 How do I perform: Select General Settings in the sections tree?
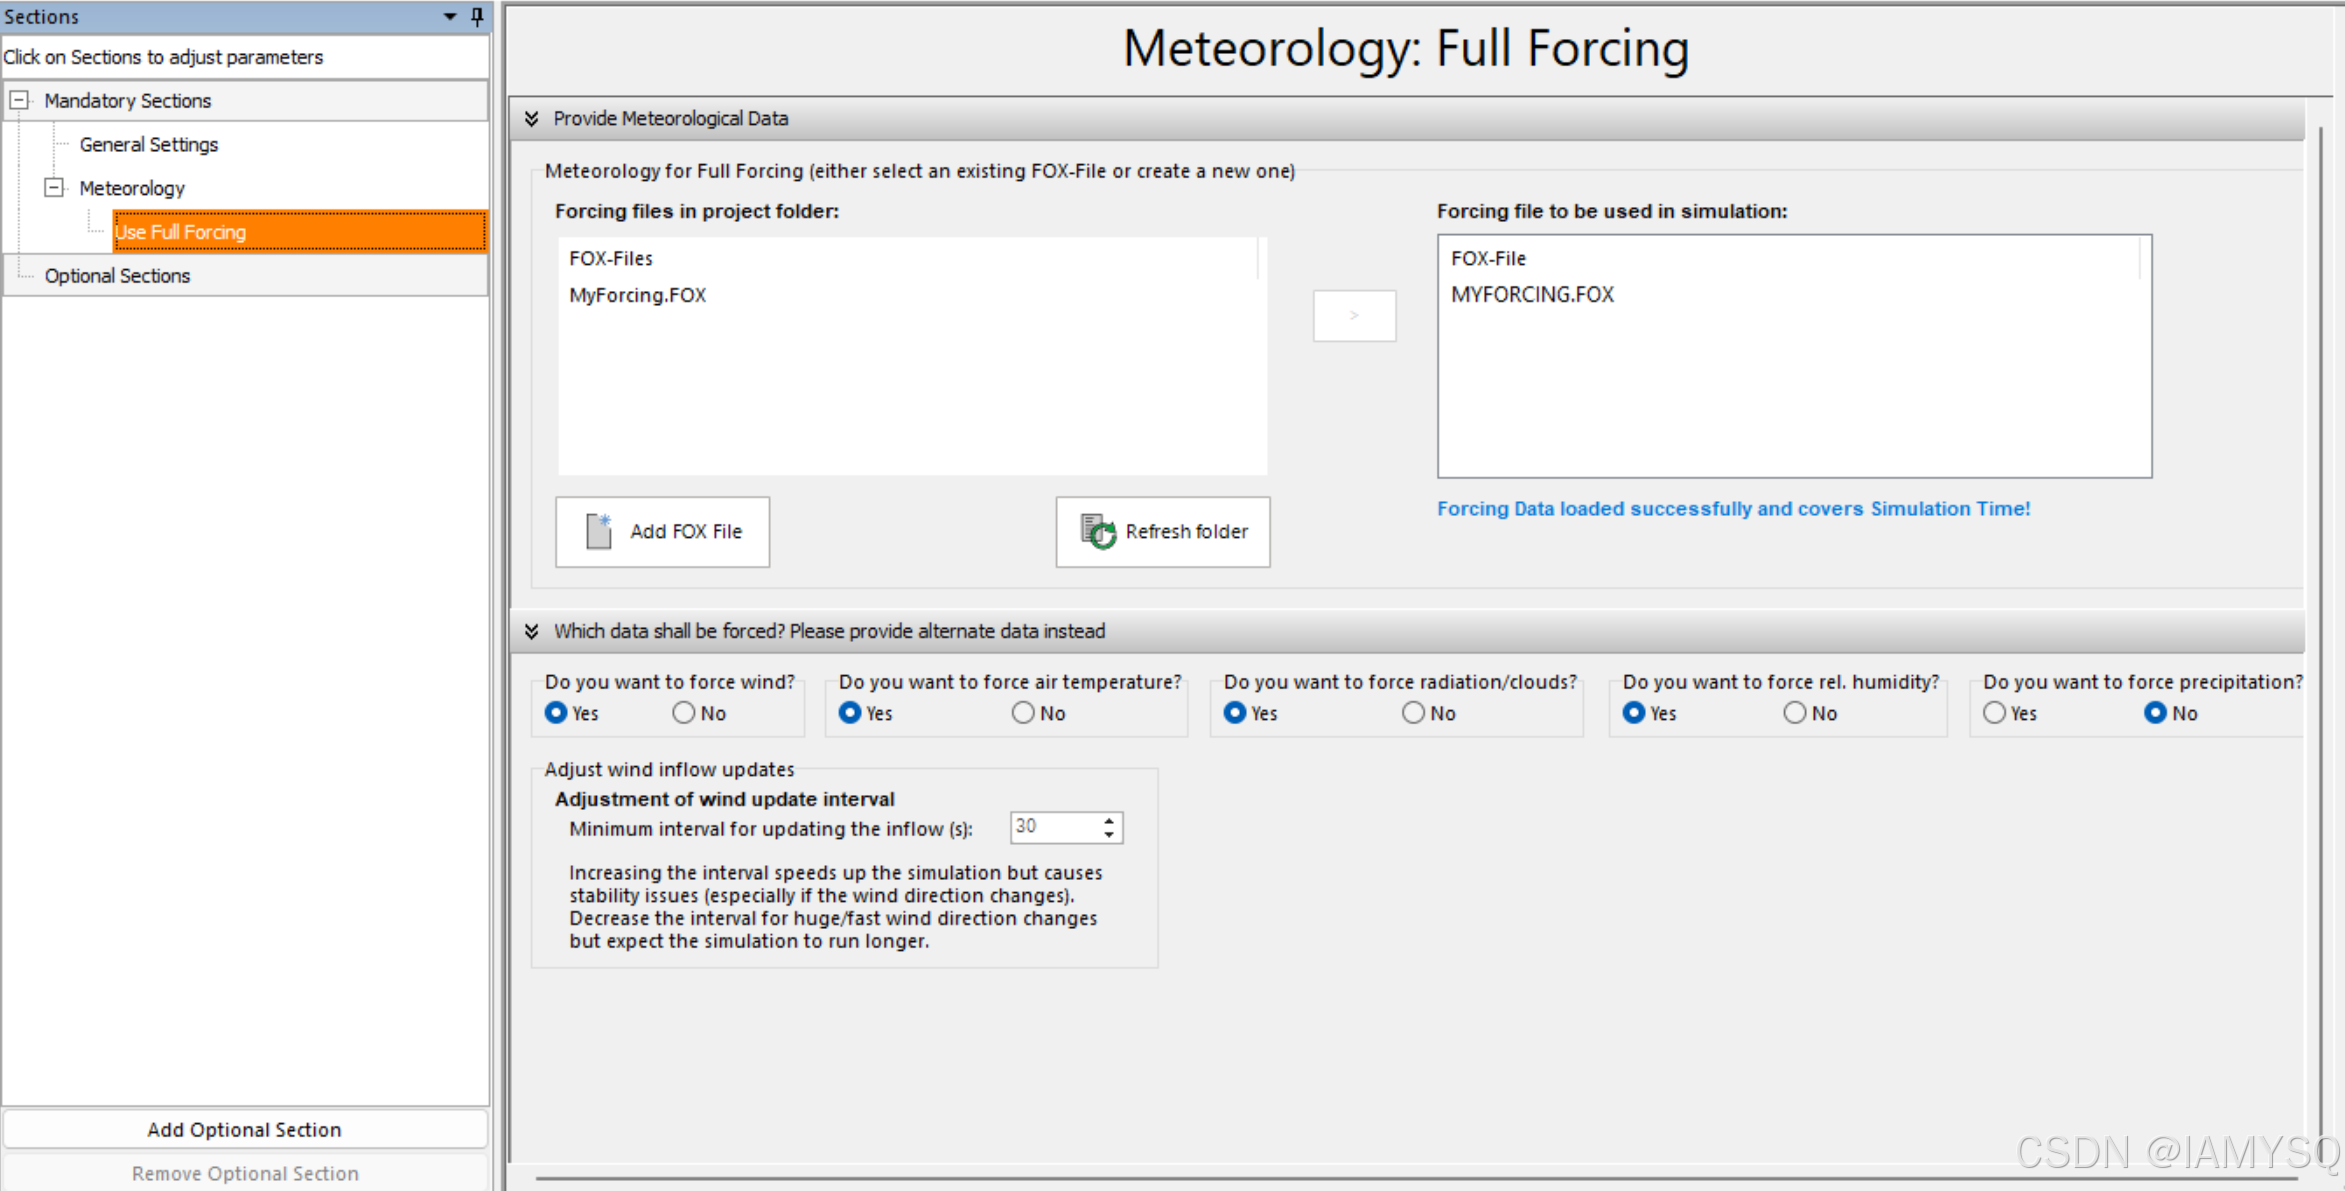tap(148, 144)
